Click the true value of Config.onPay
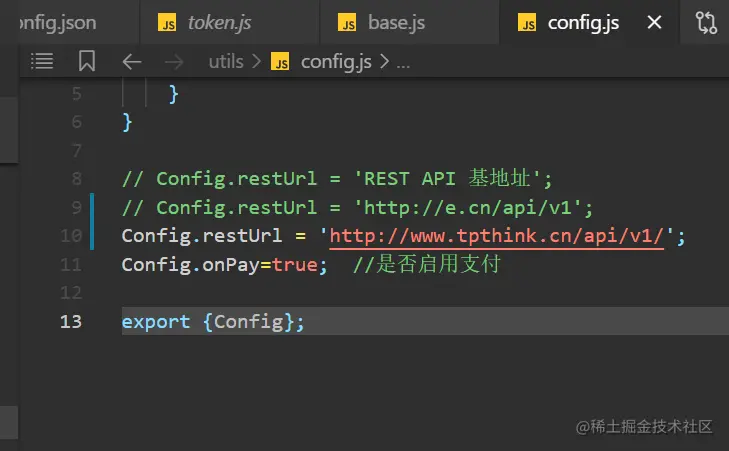 (293, 264)
